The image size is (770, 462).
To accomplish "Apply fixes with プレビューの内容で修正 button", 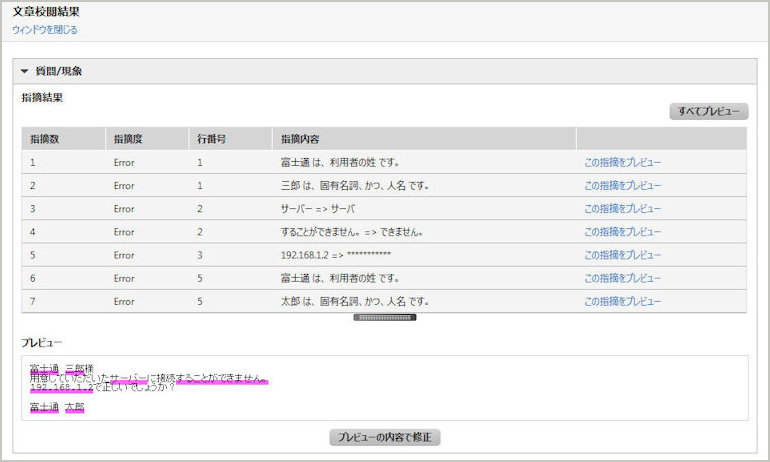I will click(385, 438).
